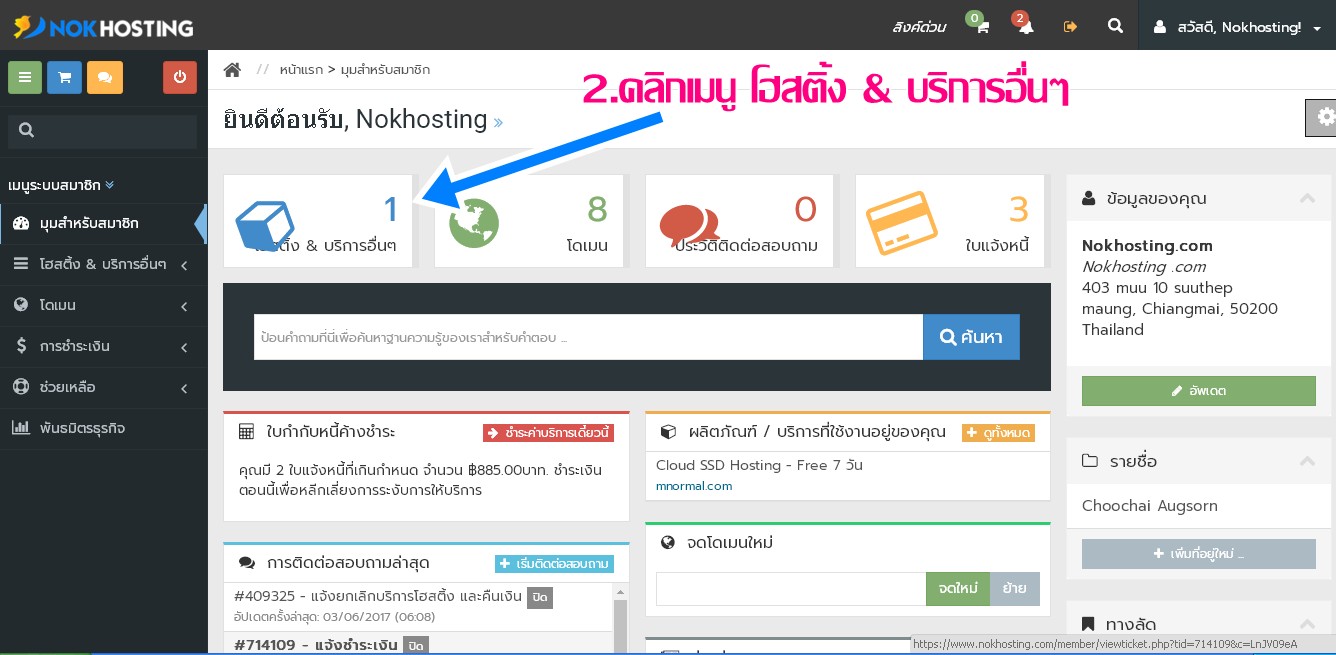Image resolution: width=1336 pixels, height=655 pixels.
Task: Click the bookmark icon beside ทางลัด
Action: coord(1089,625)
